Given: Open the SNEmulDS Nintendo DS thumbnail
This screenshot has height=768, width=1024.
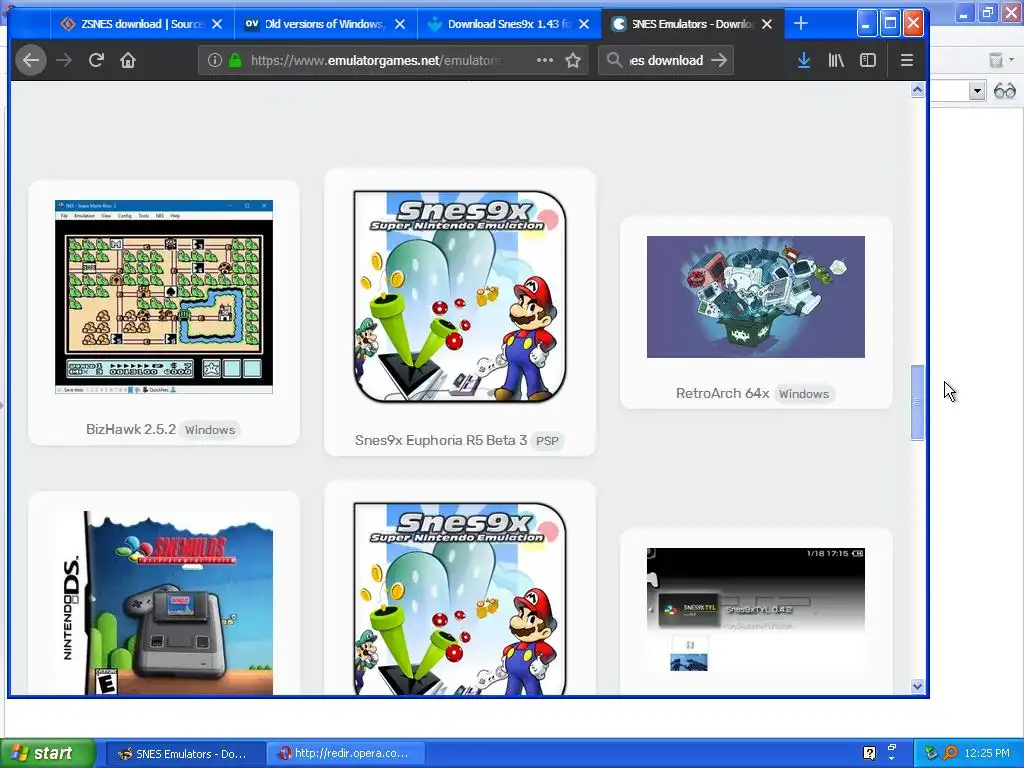Looking at the screenshot, I should pyautogui.click(x=164, y=603).
